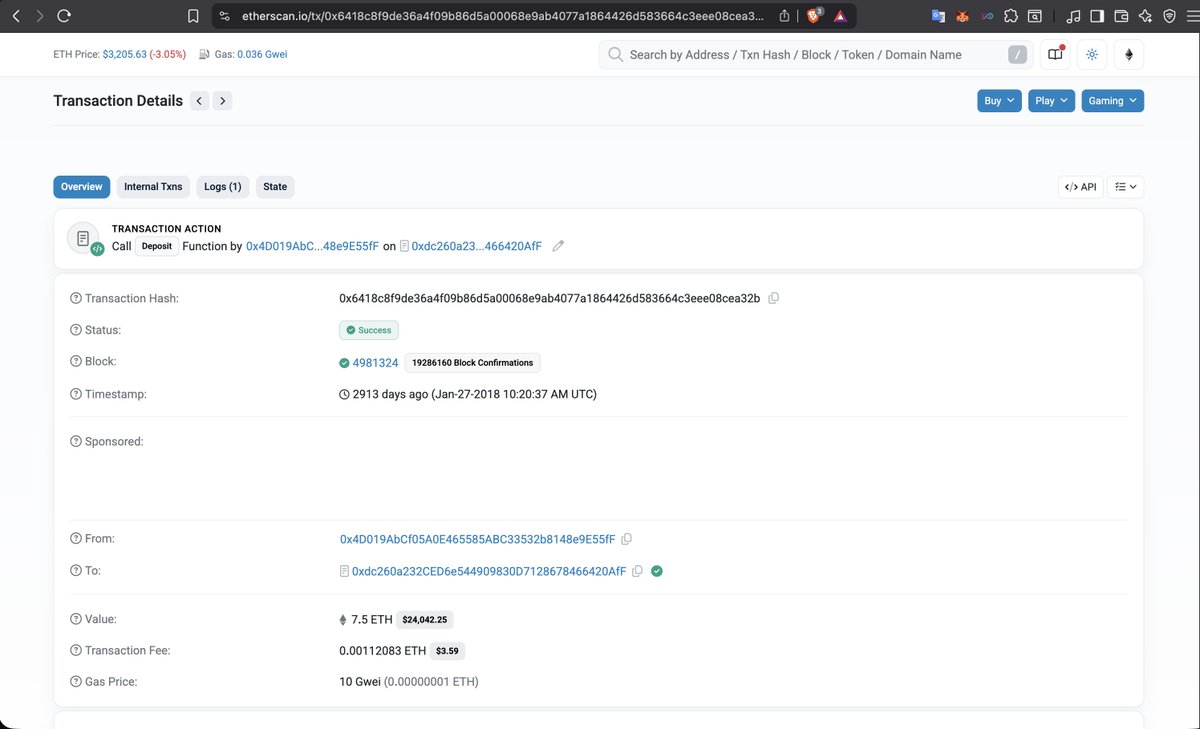The width and height of the screenshot is (1200, 729).
Task: Click the $24,042.25 value badge
Action: click(425, 620)
